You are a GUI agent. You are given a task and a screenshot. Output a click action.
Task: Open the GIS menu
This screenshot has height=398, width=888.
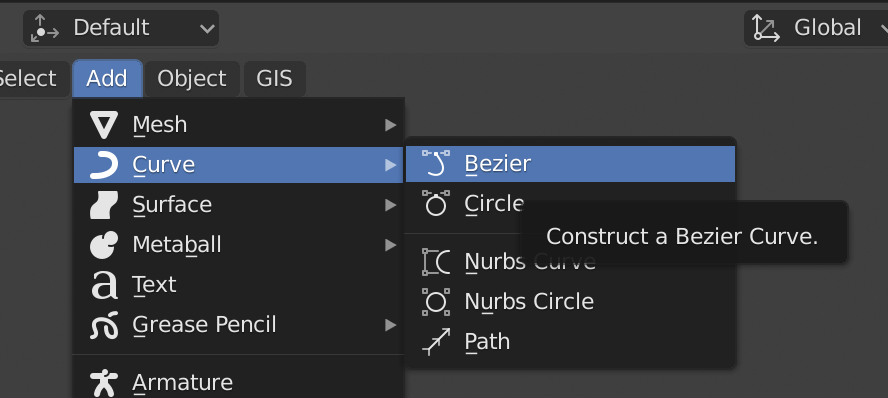click(x=275, y=79)
